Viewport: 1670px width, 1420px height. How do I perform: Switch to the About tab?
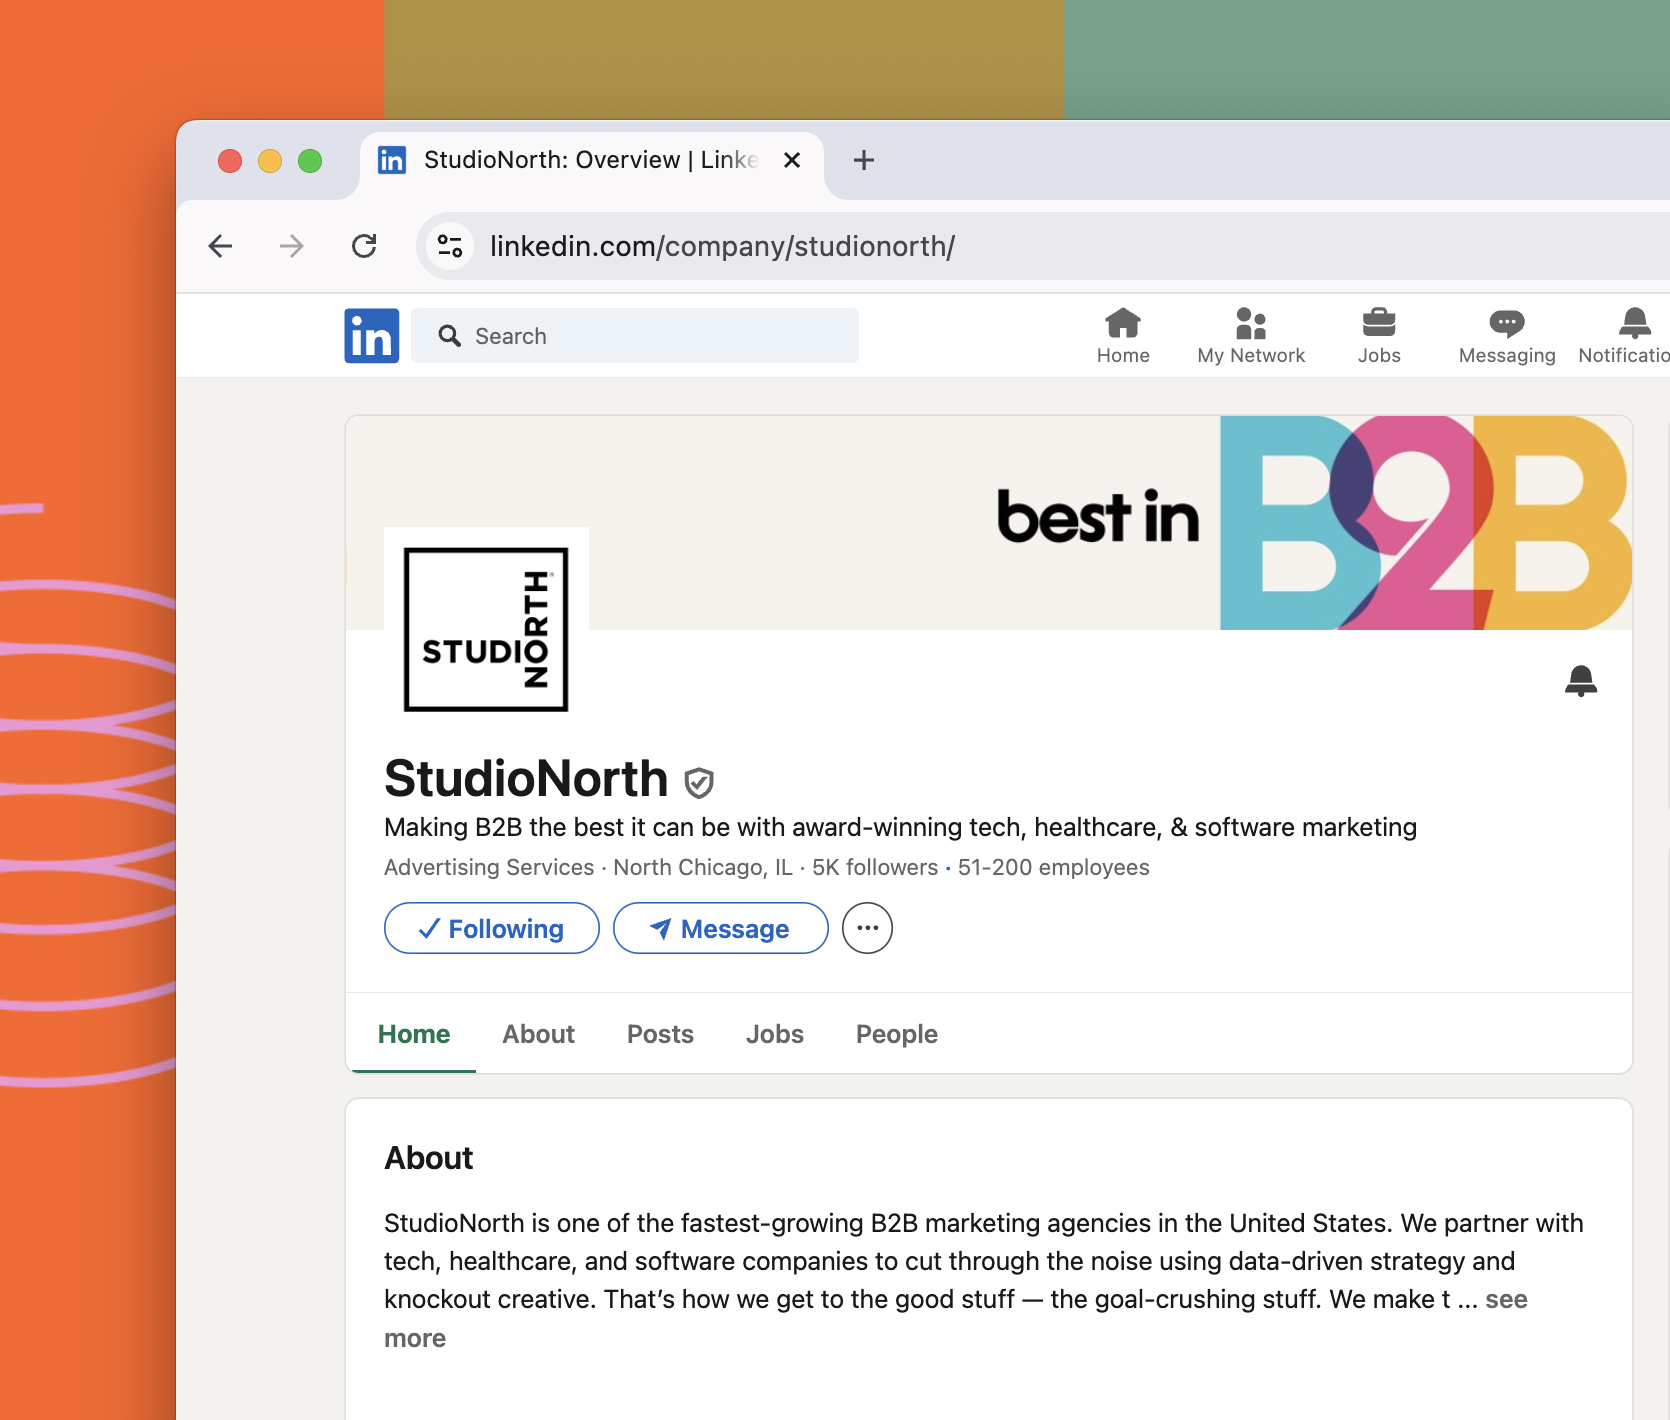tap(539, 1034)
